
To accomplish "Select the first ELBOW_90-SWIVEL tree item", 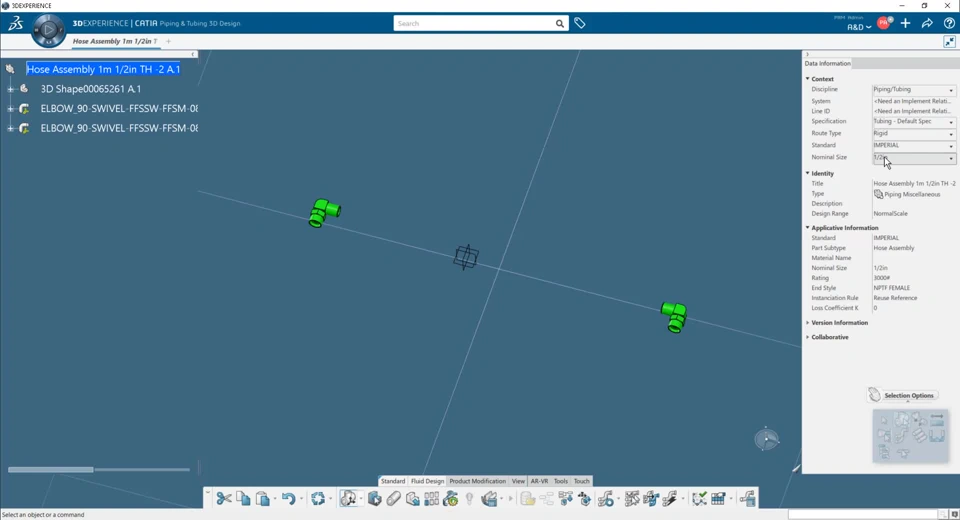I will pos(119,108).
